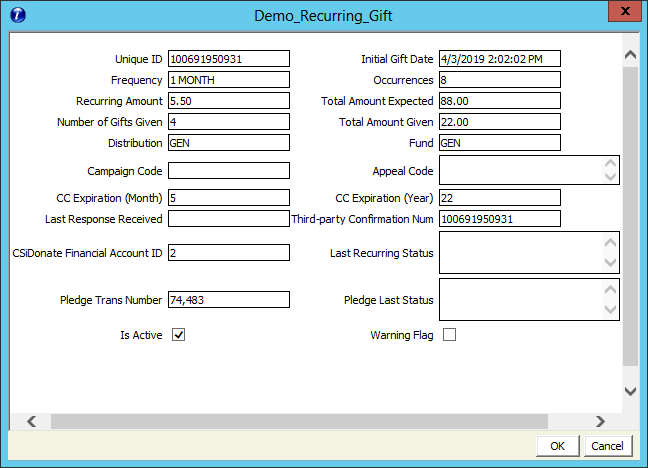The image size is (648, 468).
Task: Enable the Warning Flag checkbox
Action: 449,335
